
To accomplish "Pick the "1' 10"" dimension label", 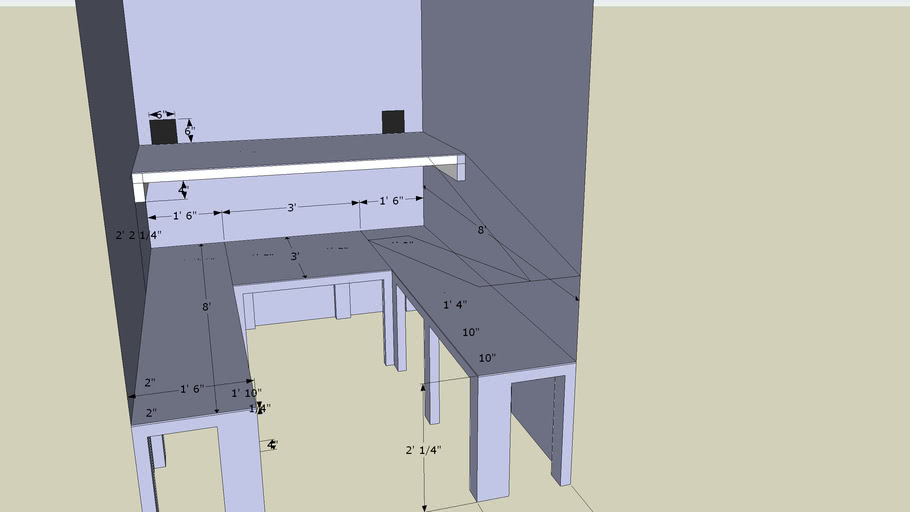I will pos(246,393).
